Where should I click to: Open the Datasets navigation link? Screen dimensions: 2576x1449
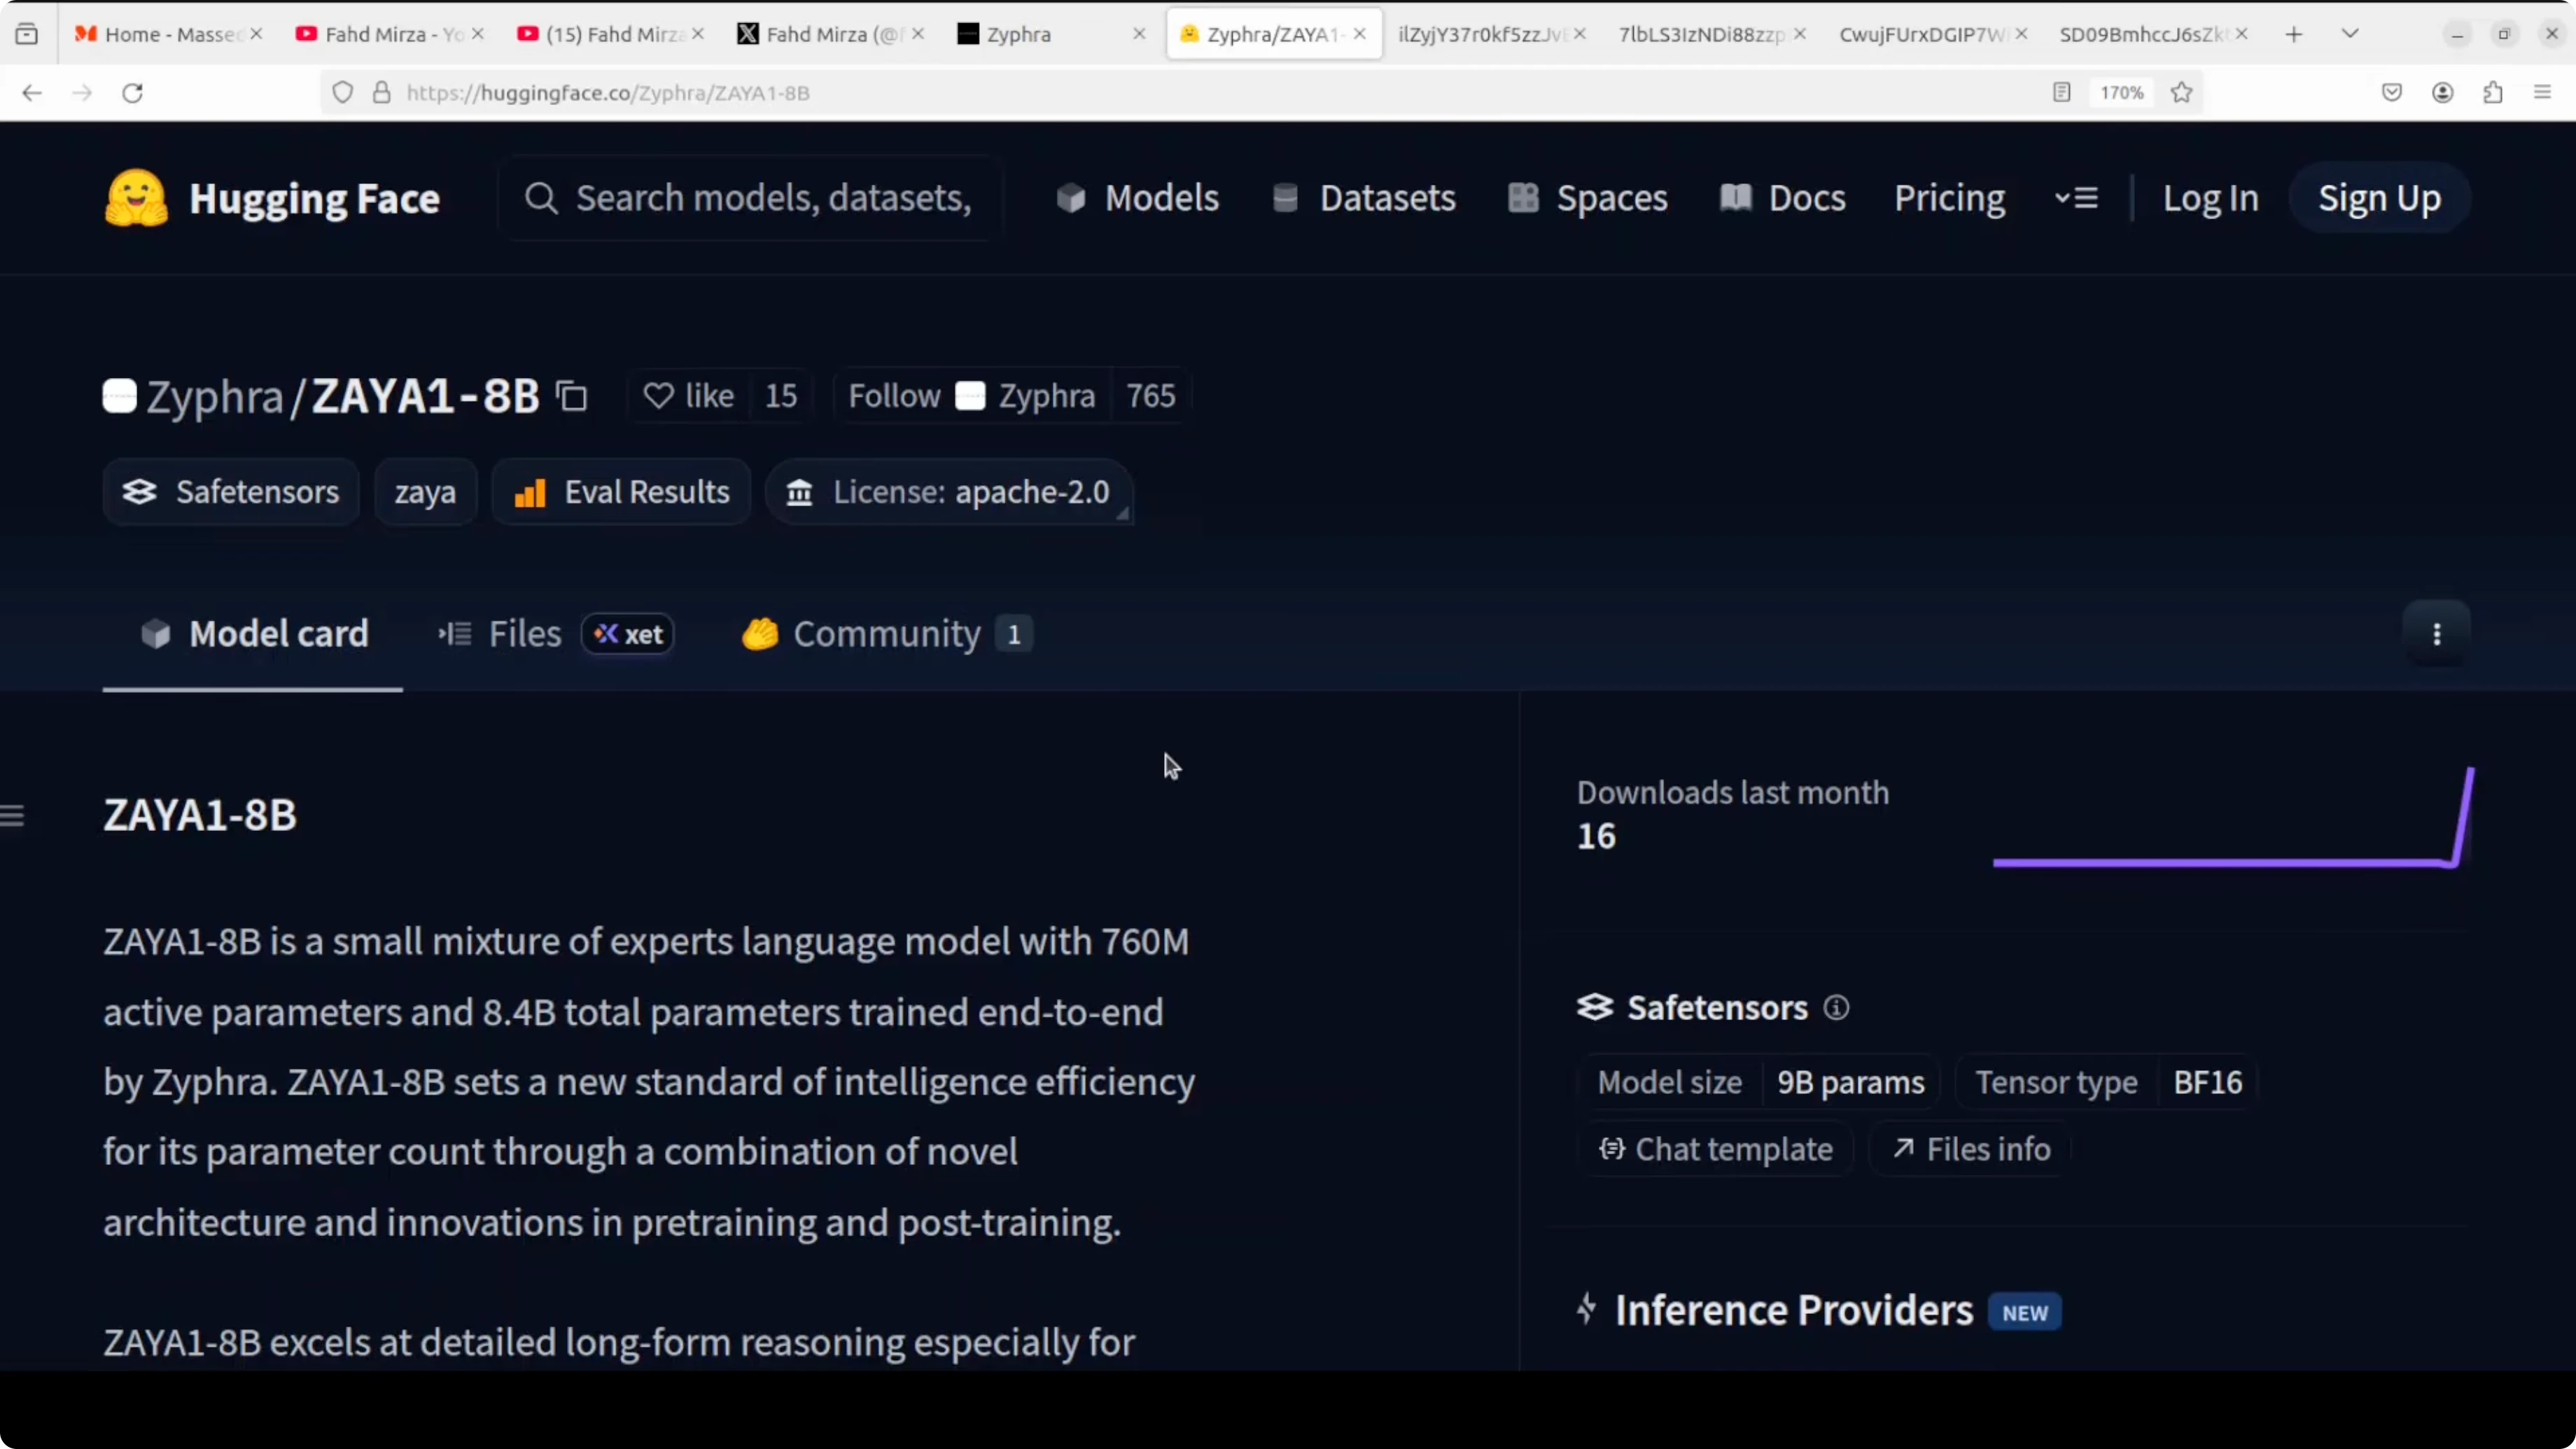[x=1364, y=198]
